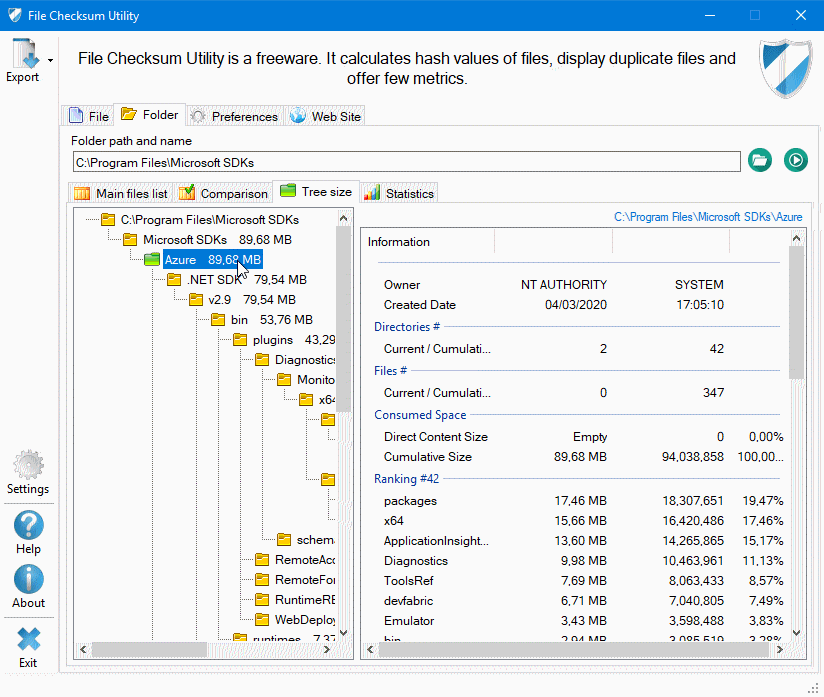
Task: Click the Help question mark icon
Action: tap(28, 525)
